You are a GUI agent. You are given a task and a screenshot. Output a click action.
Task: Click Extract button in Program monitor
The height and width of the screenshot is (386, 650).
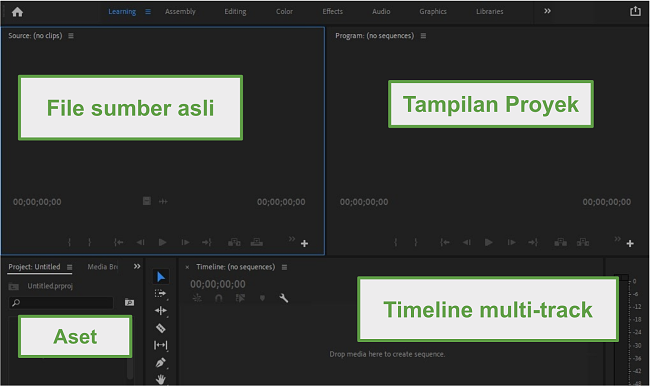[583, 242]
